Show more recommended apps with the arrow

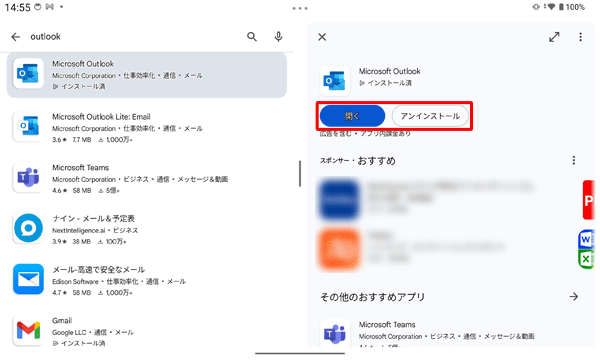pyautogui.click(x=574, y=296)
